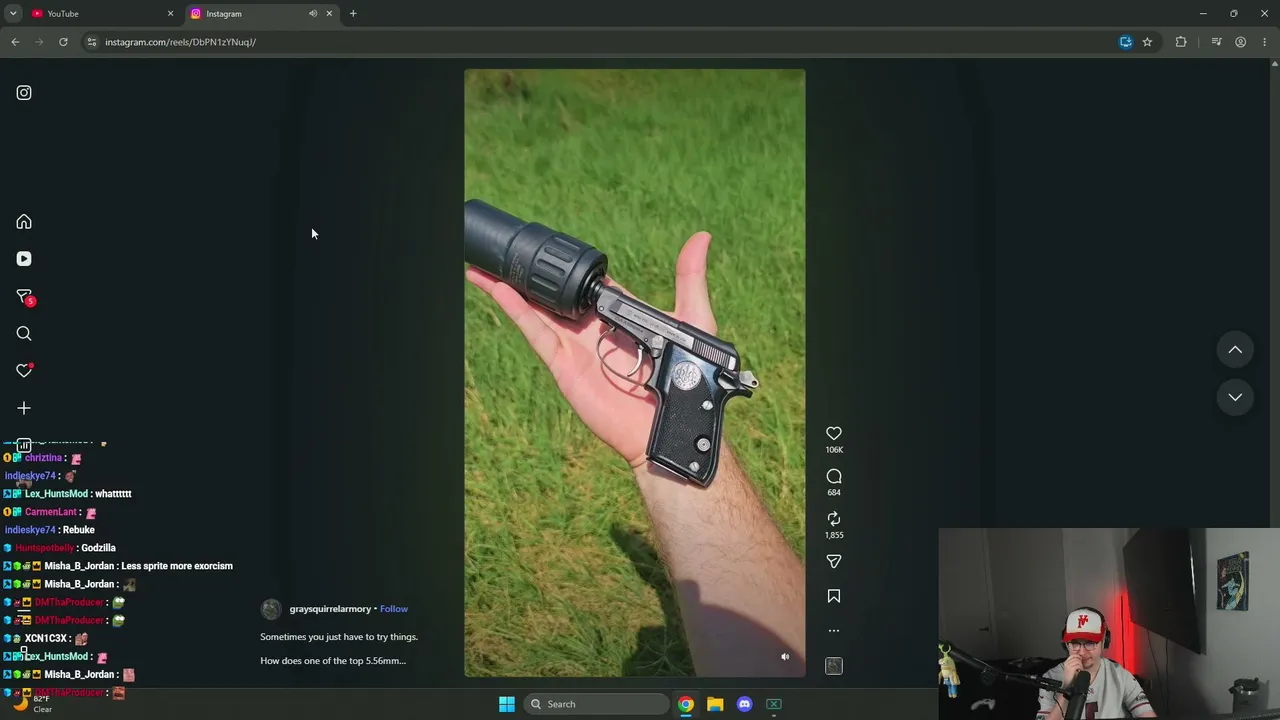Open the browser Extensions menu
1280x720 pixels.
[x=1181, y=42]
